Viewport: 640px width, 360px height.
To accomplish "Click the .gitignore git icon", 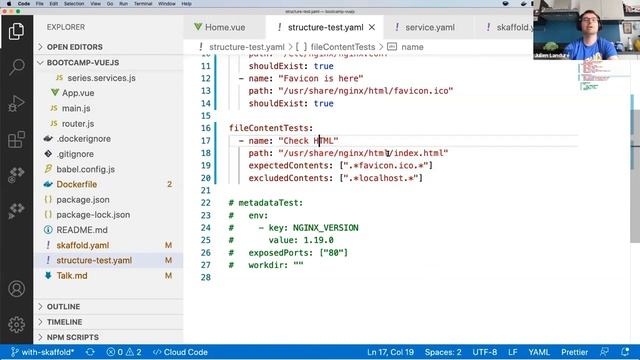I will pos(48,154).
